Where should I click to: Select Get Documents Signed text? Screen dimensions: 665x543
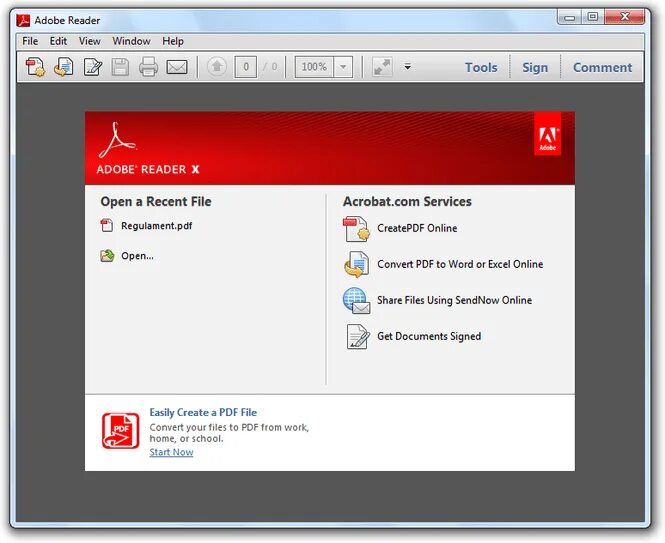(x=429, y=336)
